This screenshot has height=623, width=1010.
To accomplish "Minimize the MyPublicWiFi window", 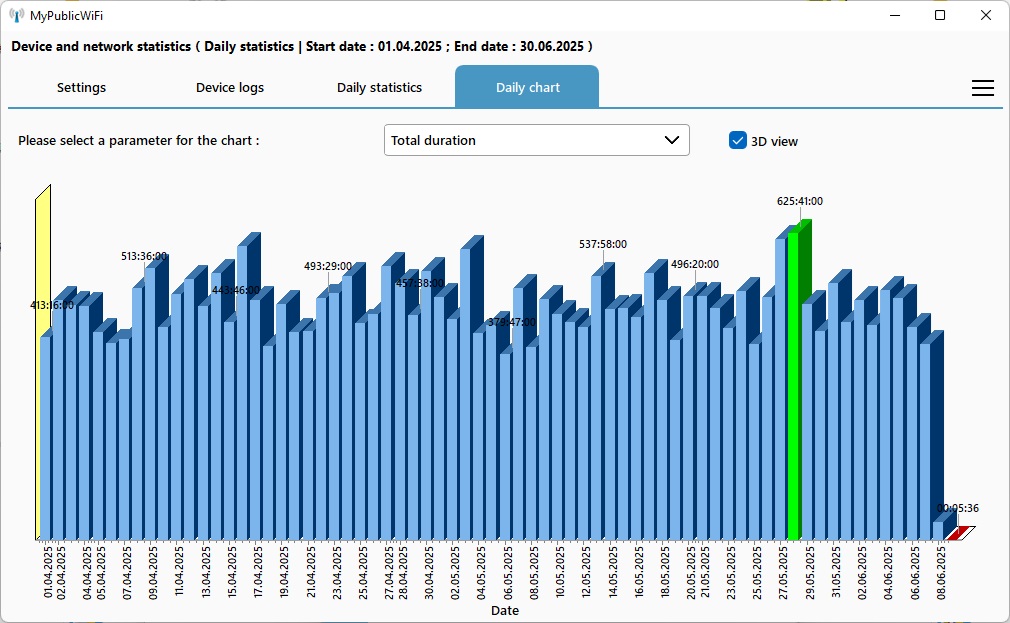I will 894,15.
